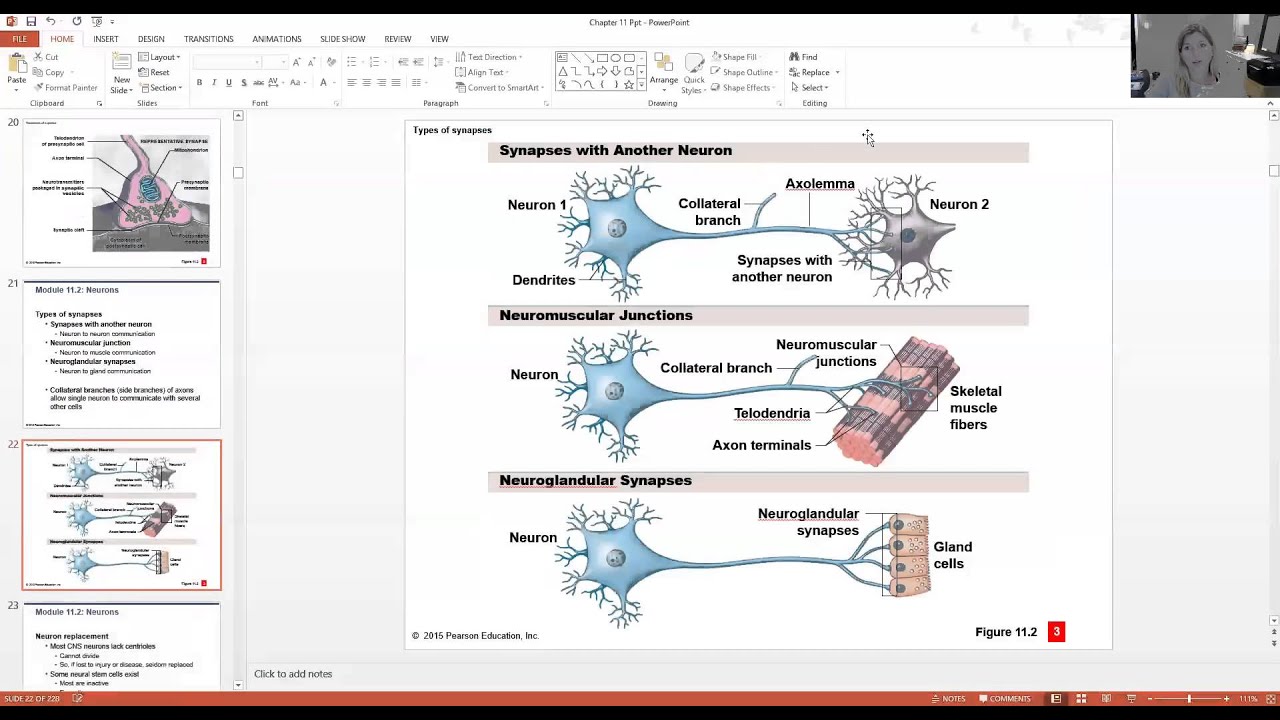Insert a rectangle from shapes gallery
Screen dimensions: 1280x720
[x=602, y=58]
